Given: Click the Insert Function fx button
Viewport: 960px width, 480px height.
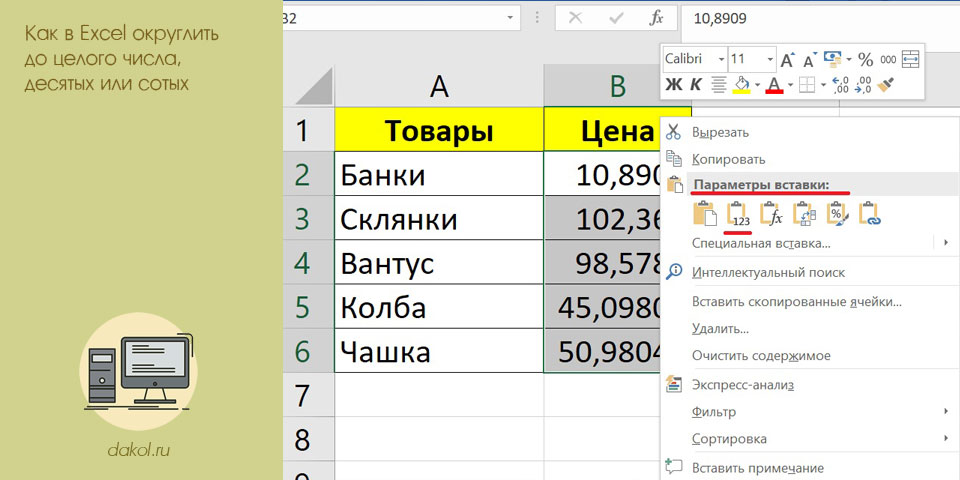Looking at the screenshot, I should (656, 18).
